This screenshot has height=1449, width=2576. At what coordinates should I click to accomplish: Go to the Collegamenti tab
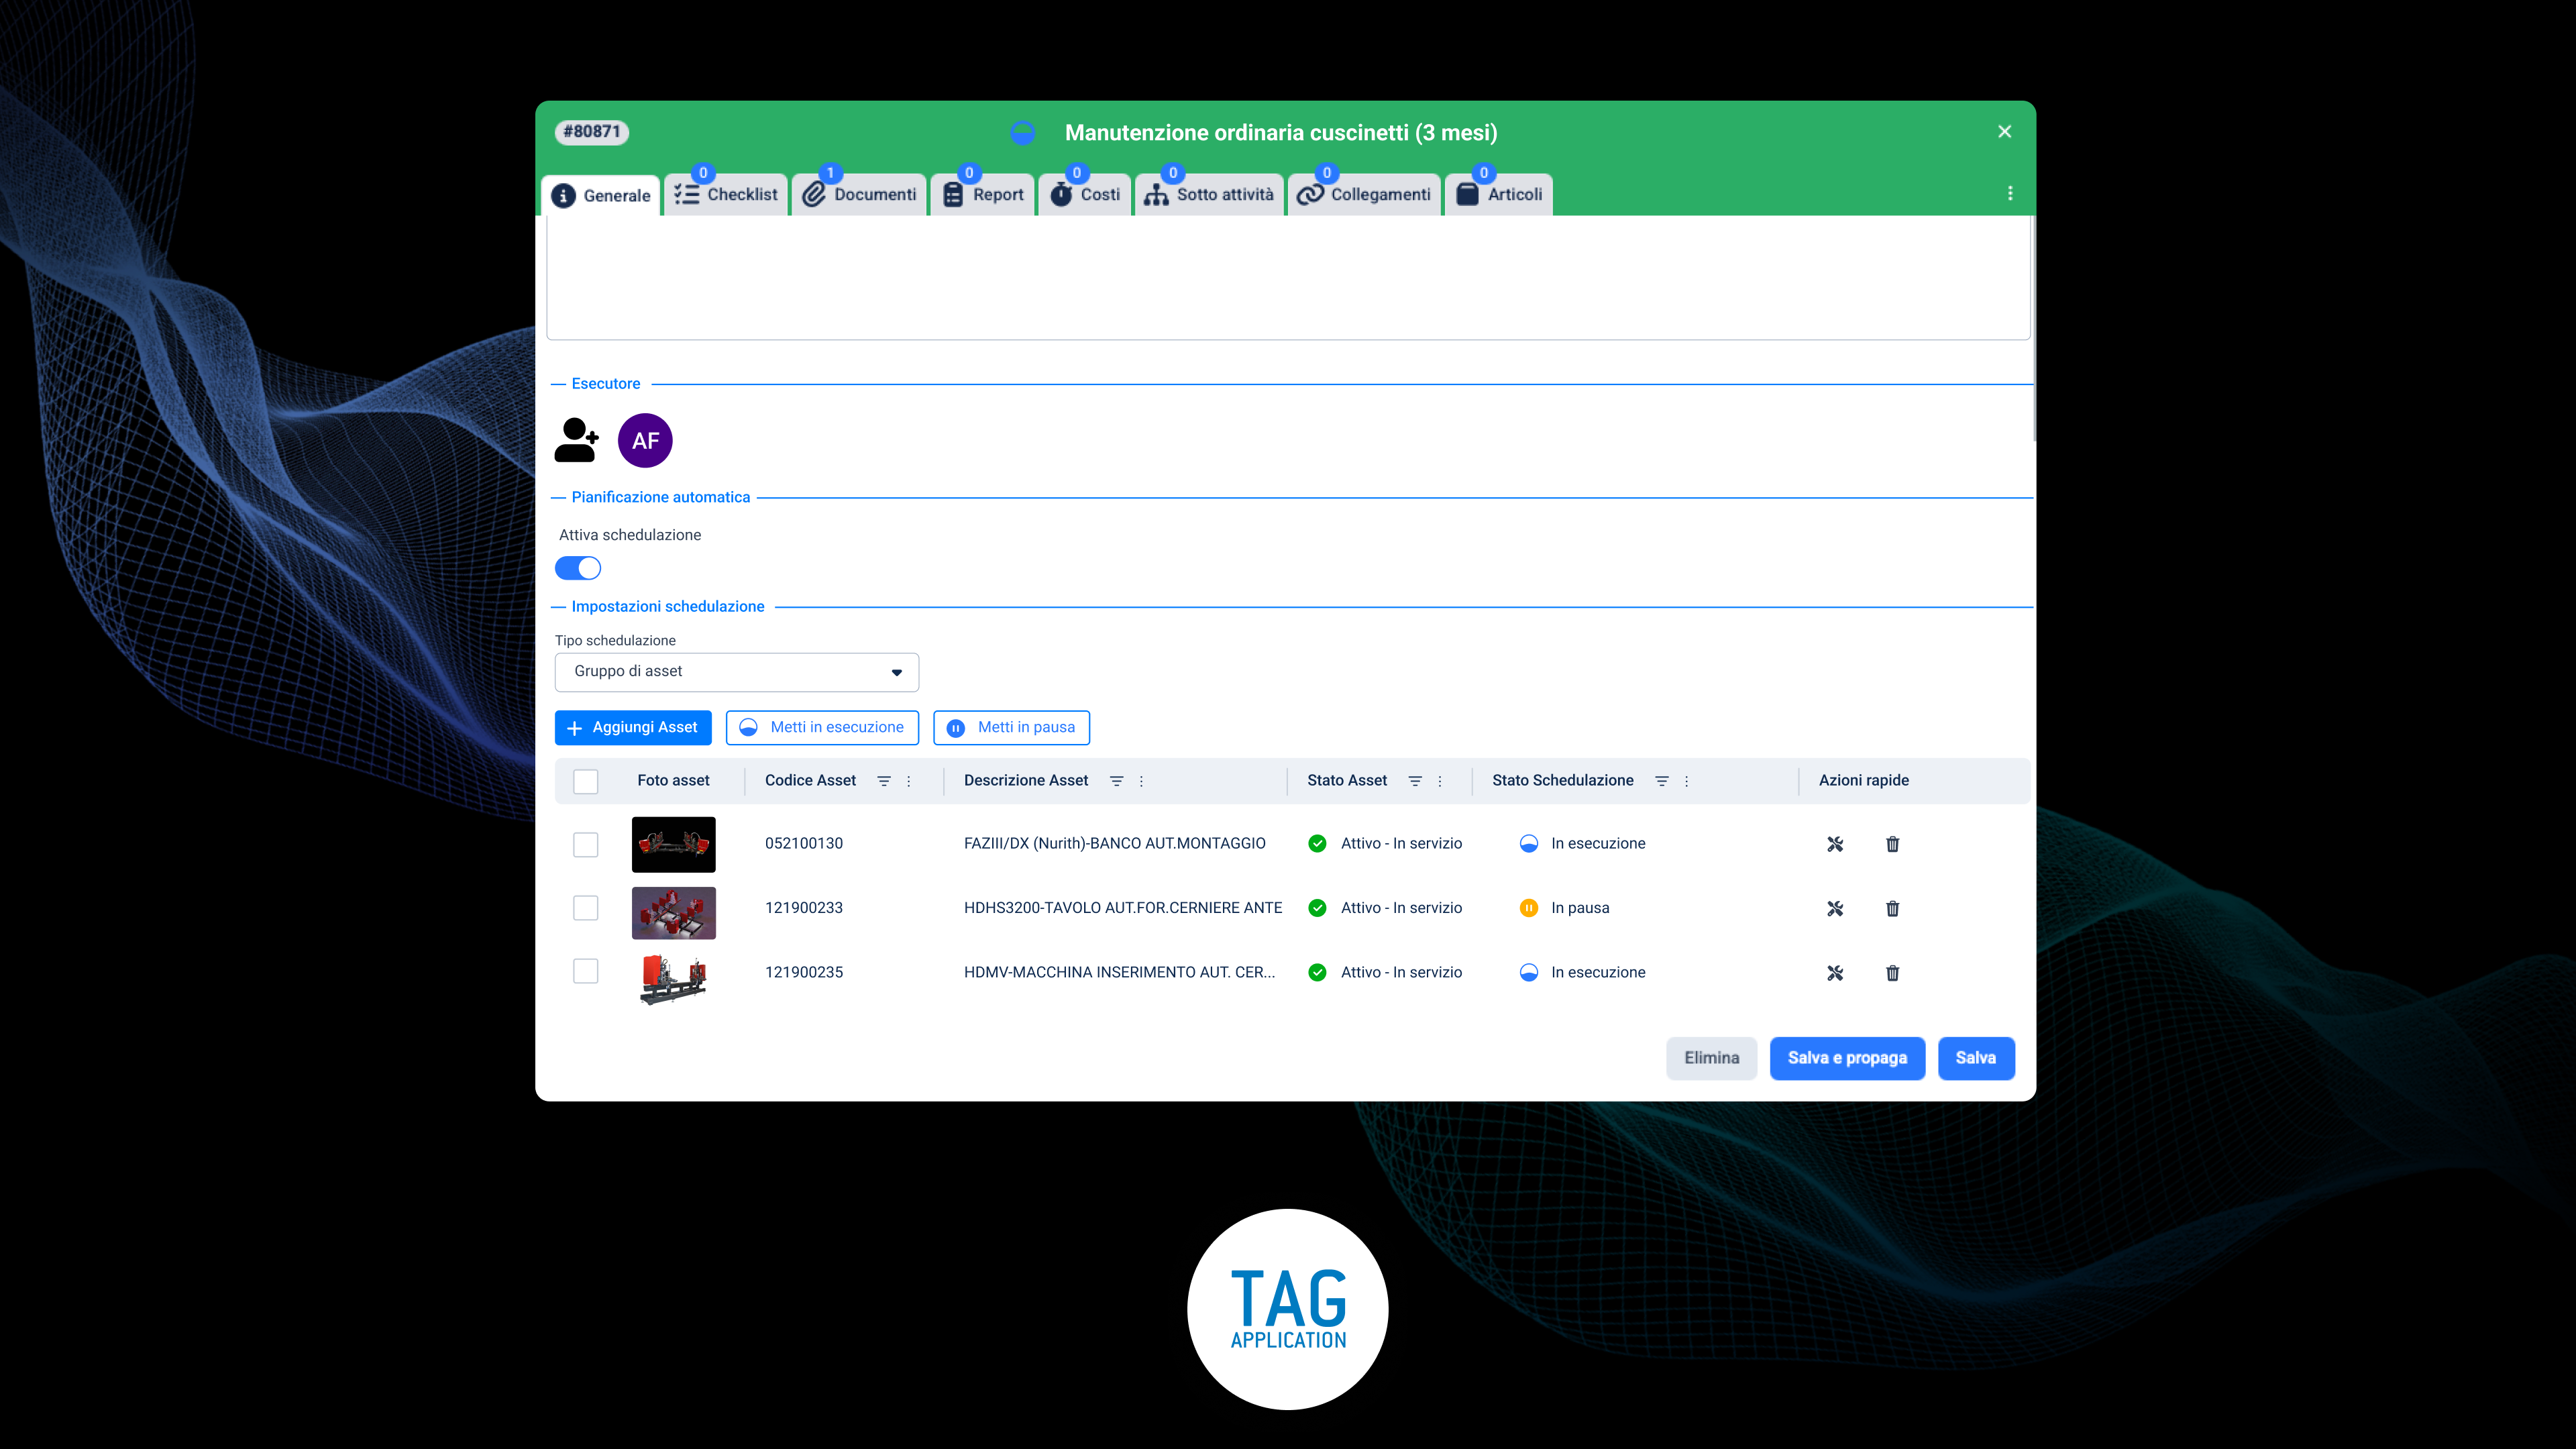click(1364, 194)
